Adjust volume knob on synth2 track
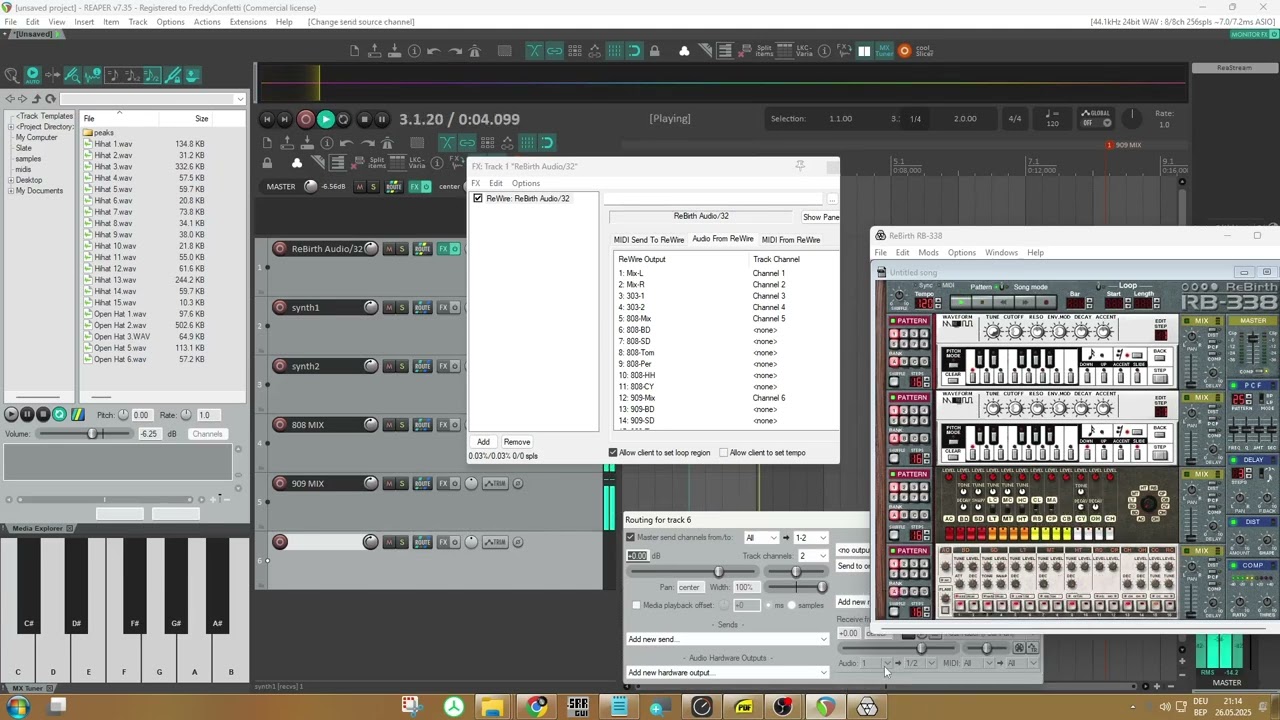This screenshot has width=1280, height=720. 371,366
